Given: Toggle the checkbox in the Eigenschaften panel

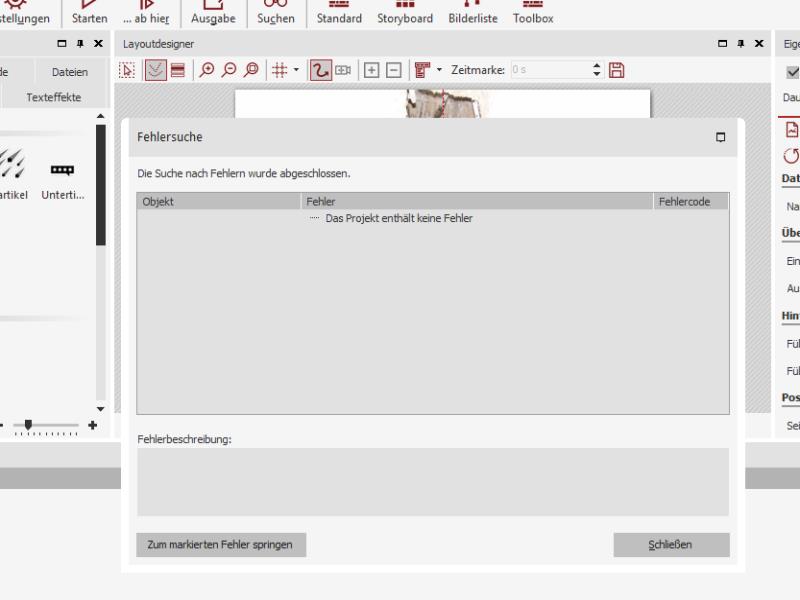Looking at the screenshot, I should click(x=793, y=72).
